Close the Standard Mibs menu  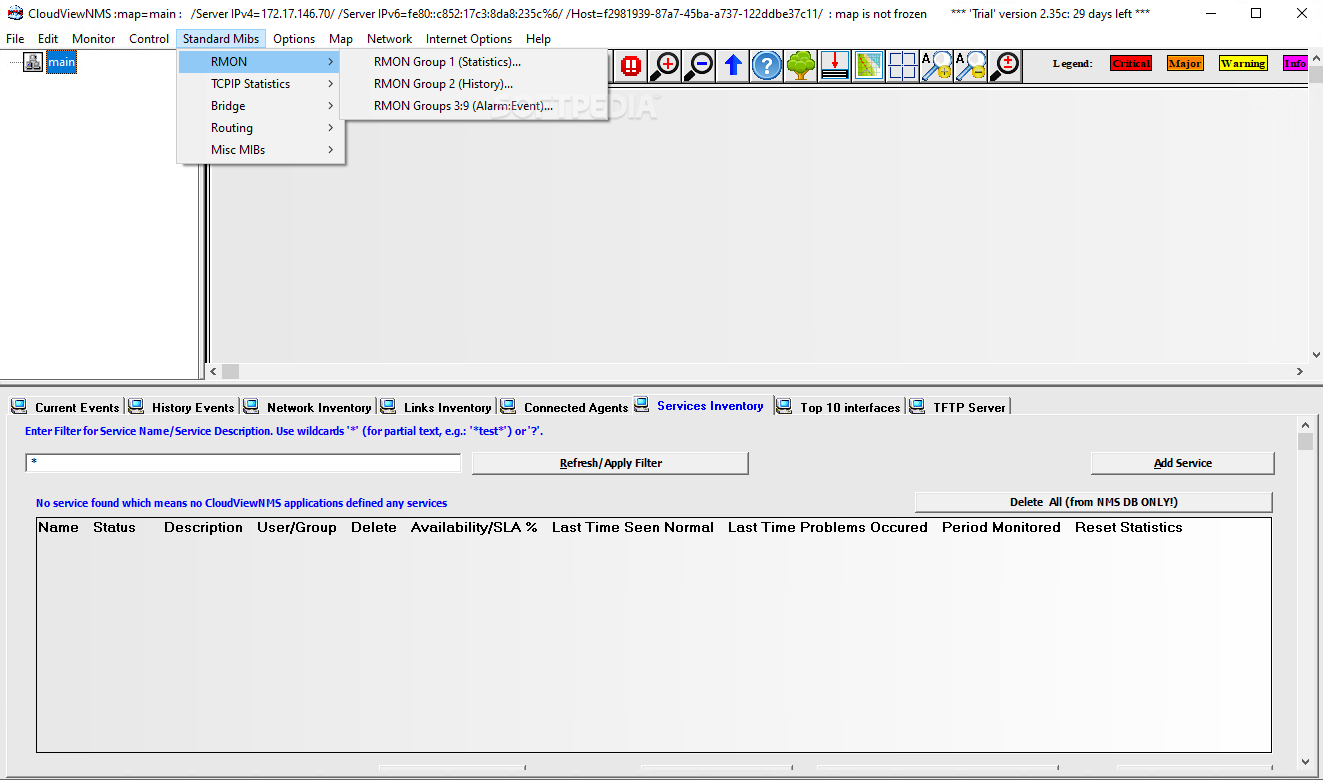tap(221, 39)
